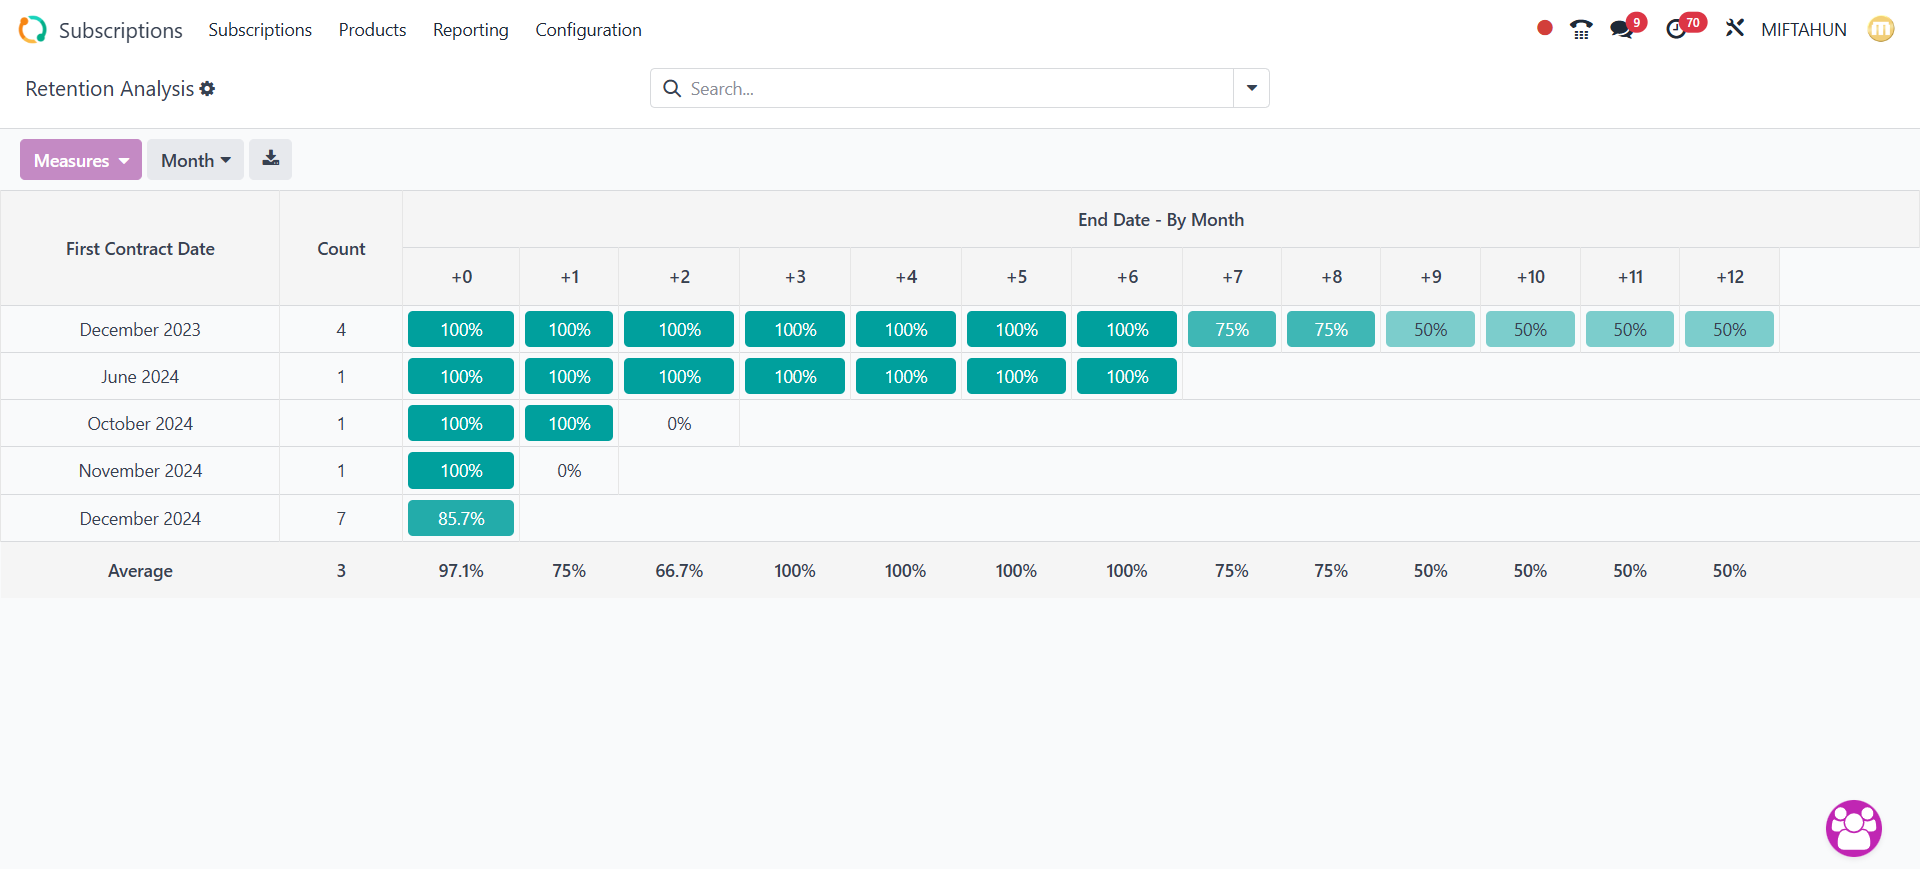Open the purple live chat bubble
Viewport: 1920px width, 869px height.
(1853, 828)
